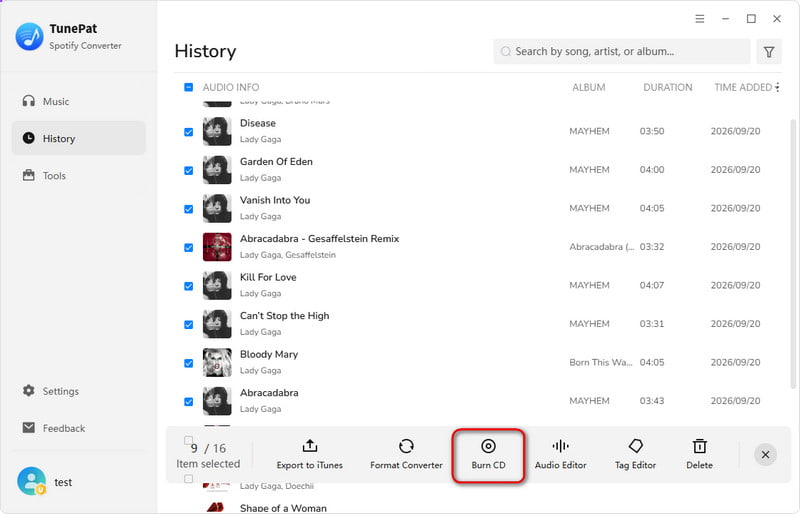The image size is (800, 514).
Task: Uncheck the Disease track checkbox
Action: click(x=188, y=132)
